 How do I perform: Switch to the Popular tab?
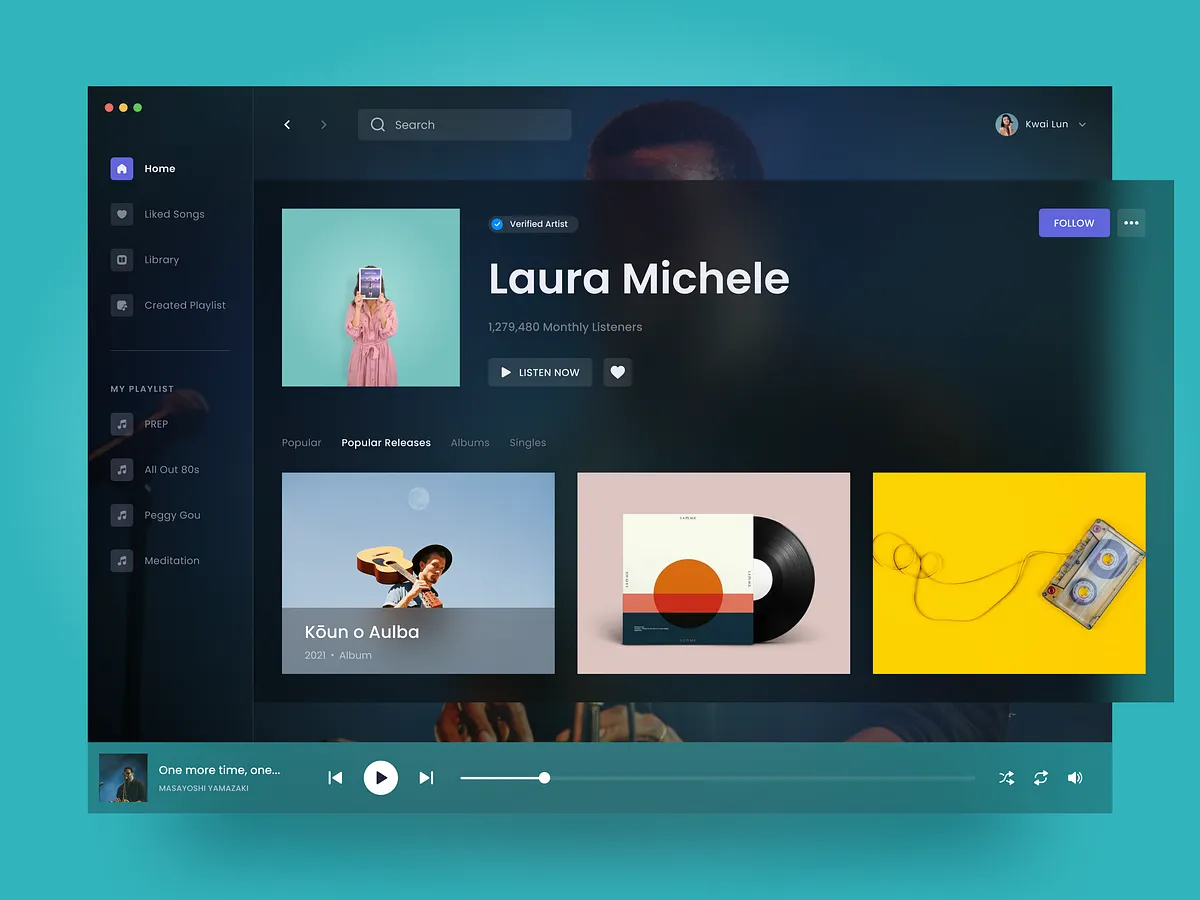point(302,443)
